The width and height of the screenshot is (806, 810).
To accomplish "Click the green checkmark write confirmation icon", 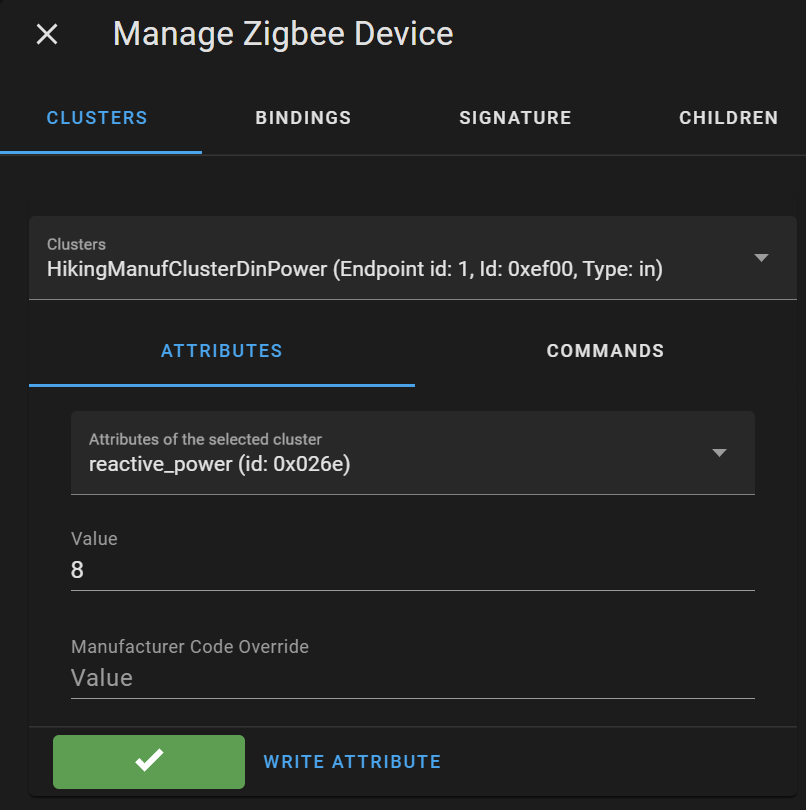I will point(148,761).
